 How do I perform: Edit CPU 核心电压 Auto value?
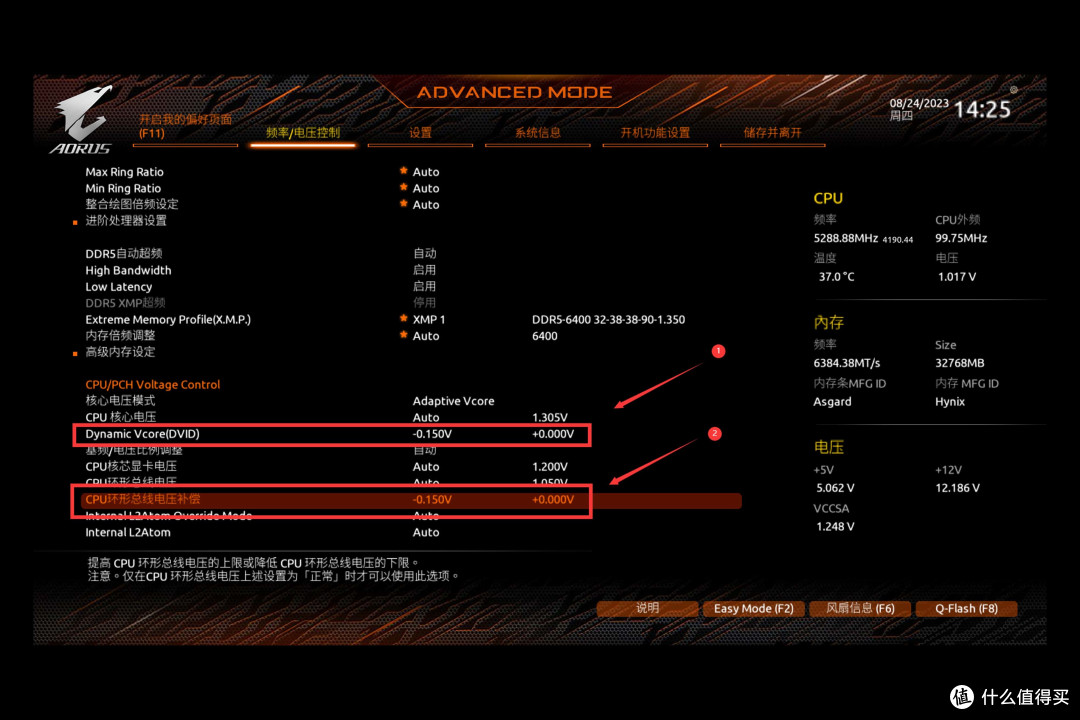pyautogui.click(x=426, y=418)
